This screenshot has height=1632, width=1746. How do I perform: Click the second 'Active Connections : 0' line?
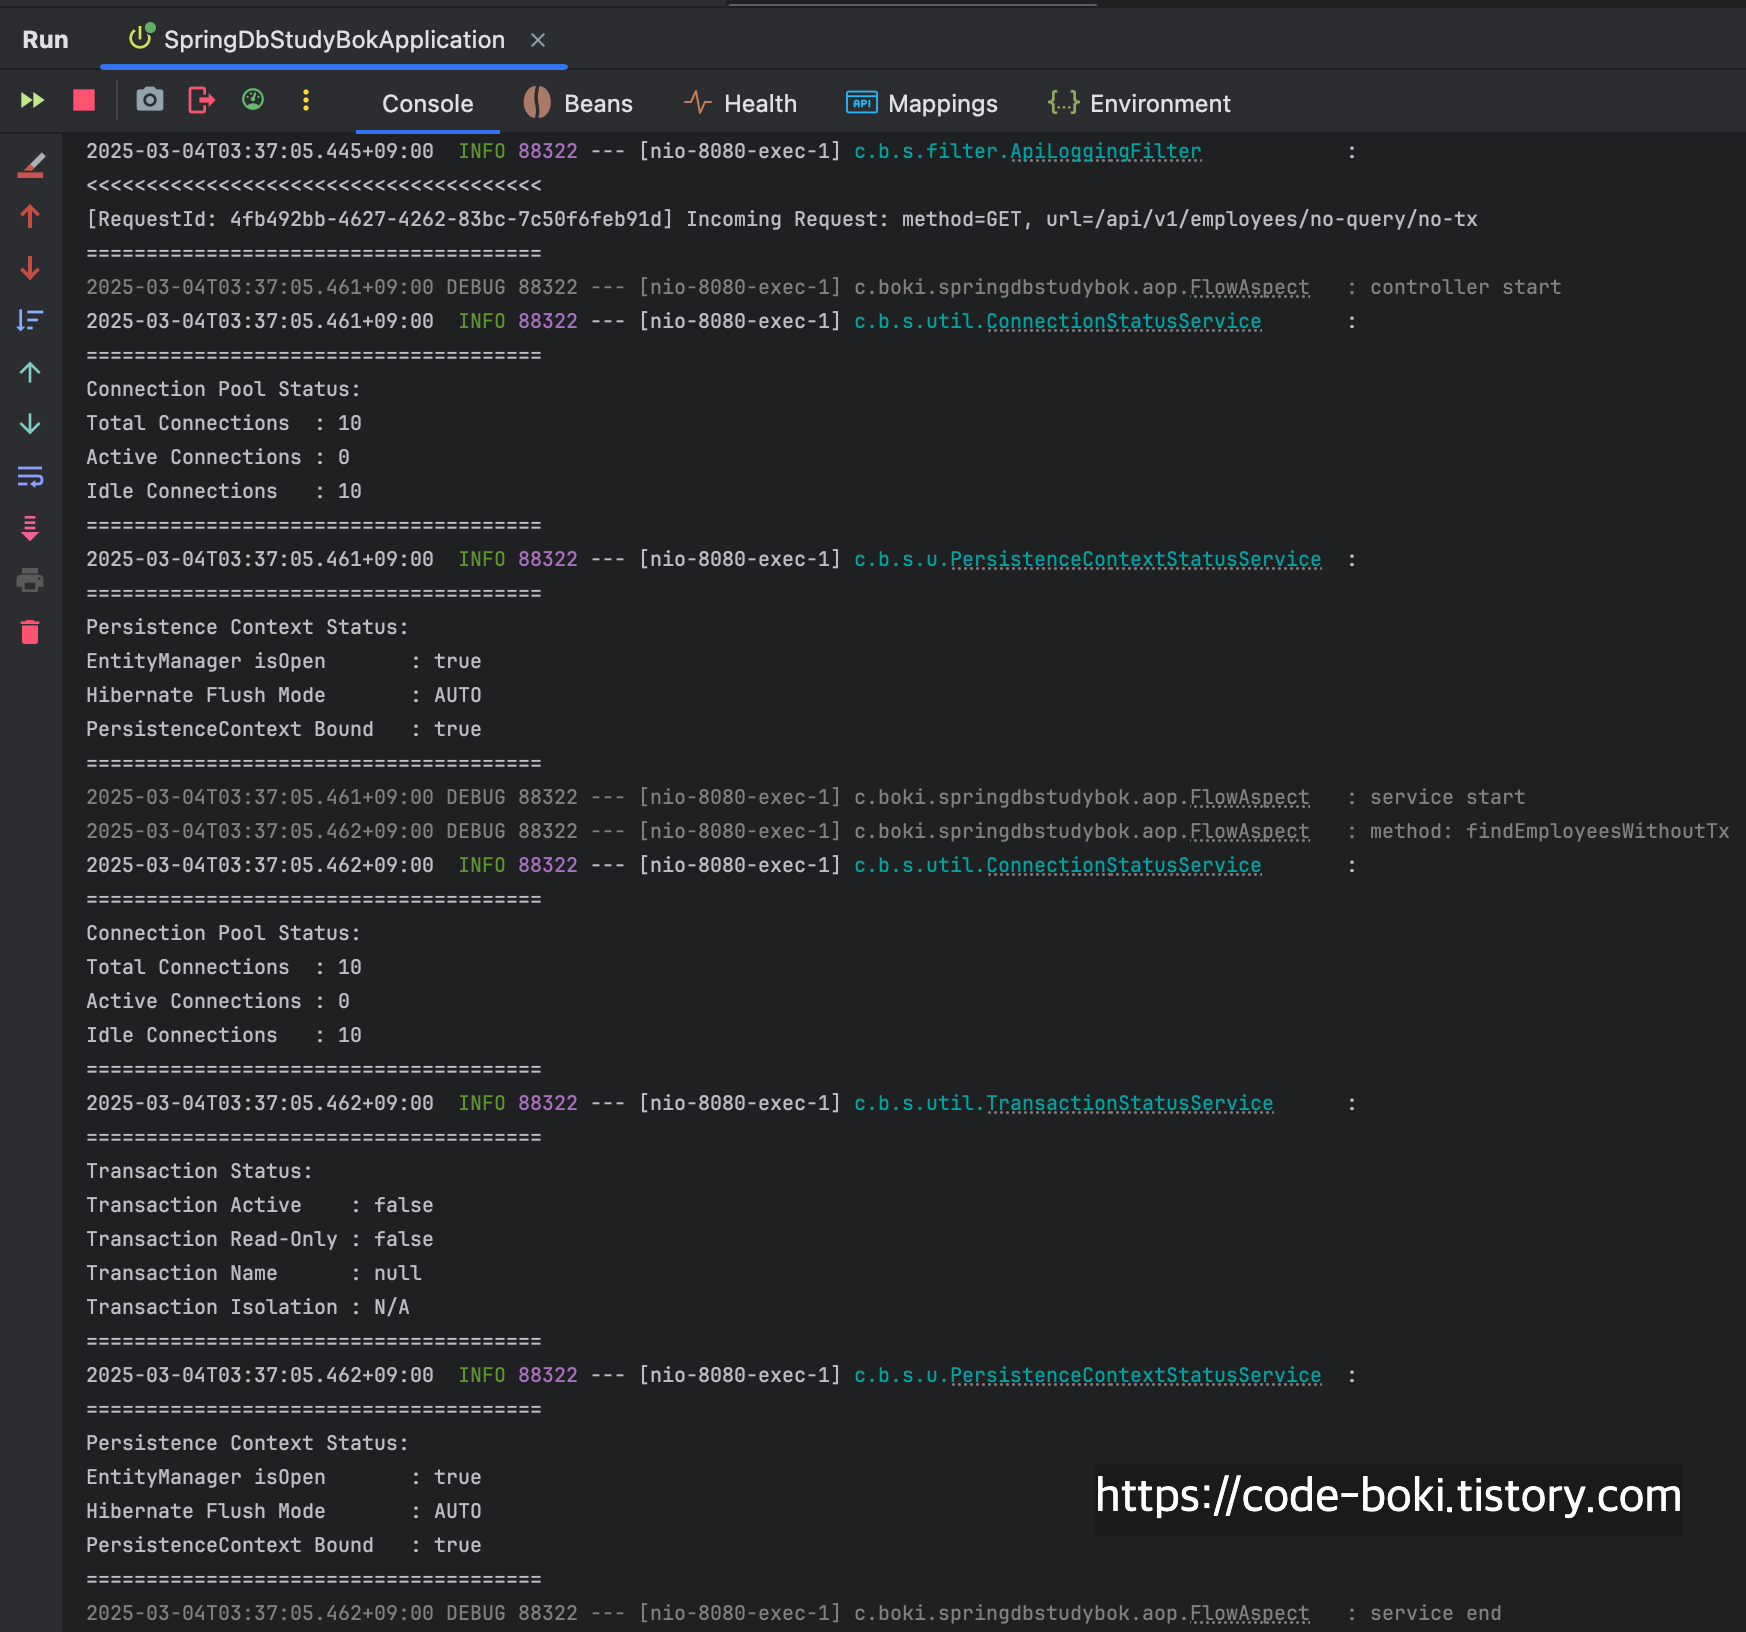[x=218, y=1001]
